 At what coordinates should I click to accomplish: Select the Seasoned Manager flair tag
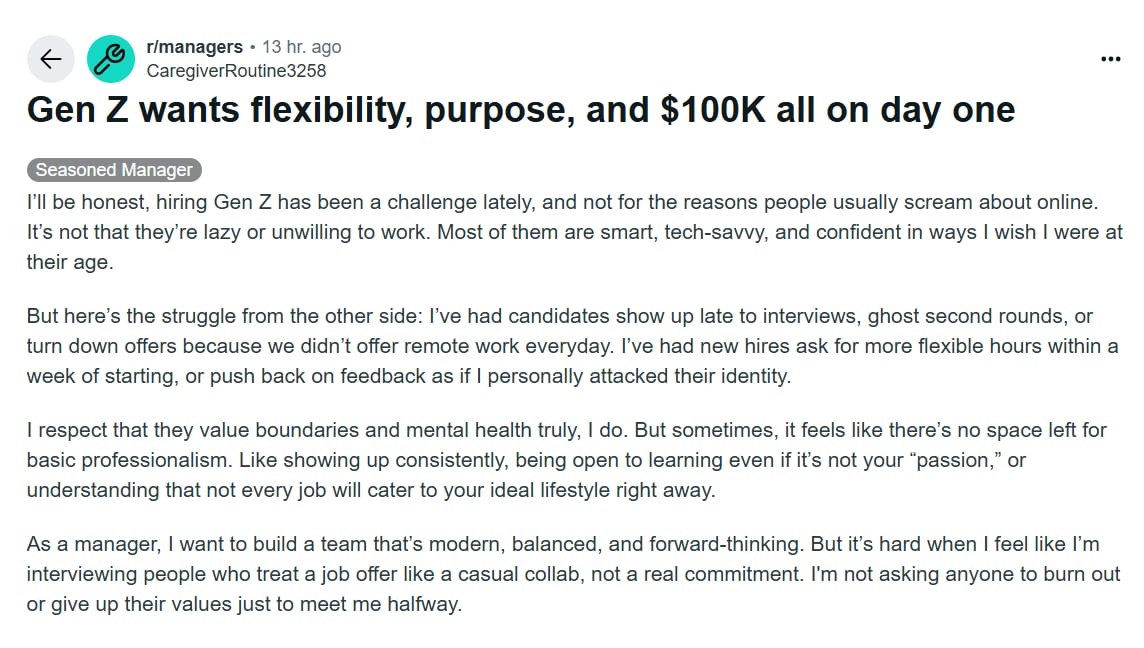[115, 169]
